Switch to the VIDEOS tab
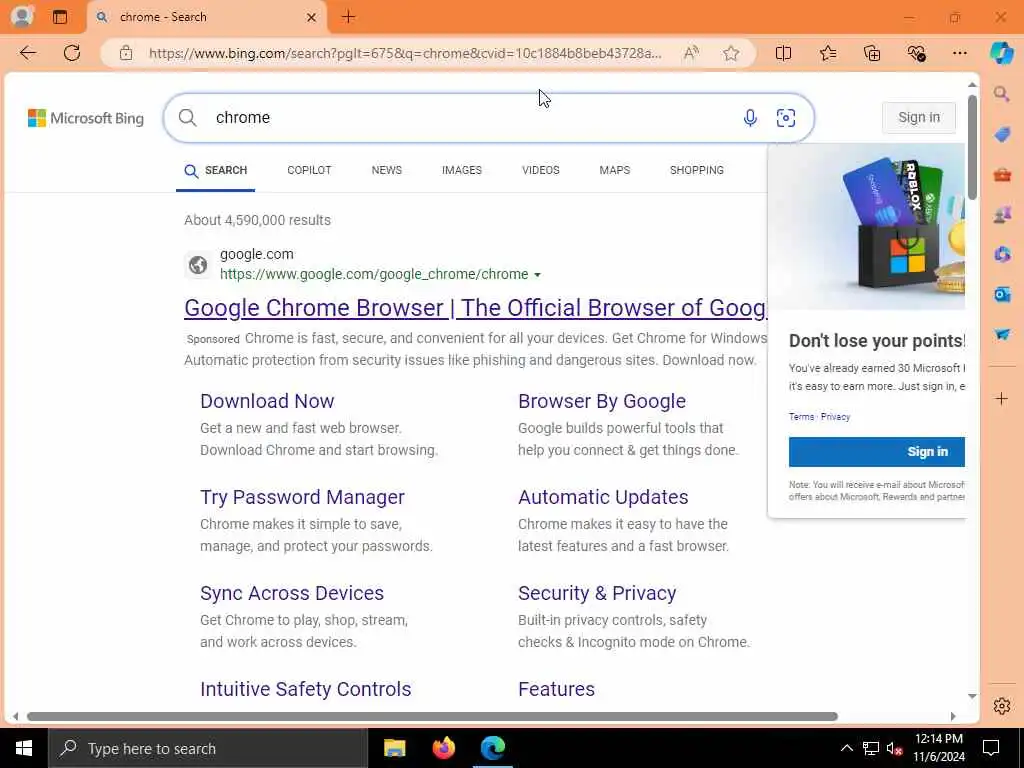 (541, 170)
